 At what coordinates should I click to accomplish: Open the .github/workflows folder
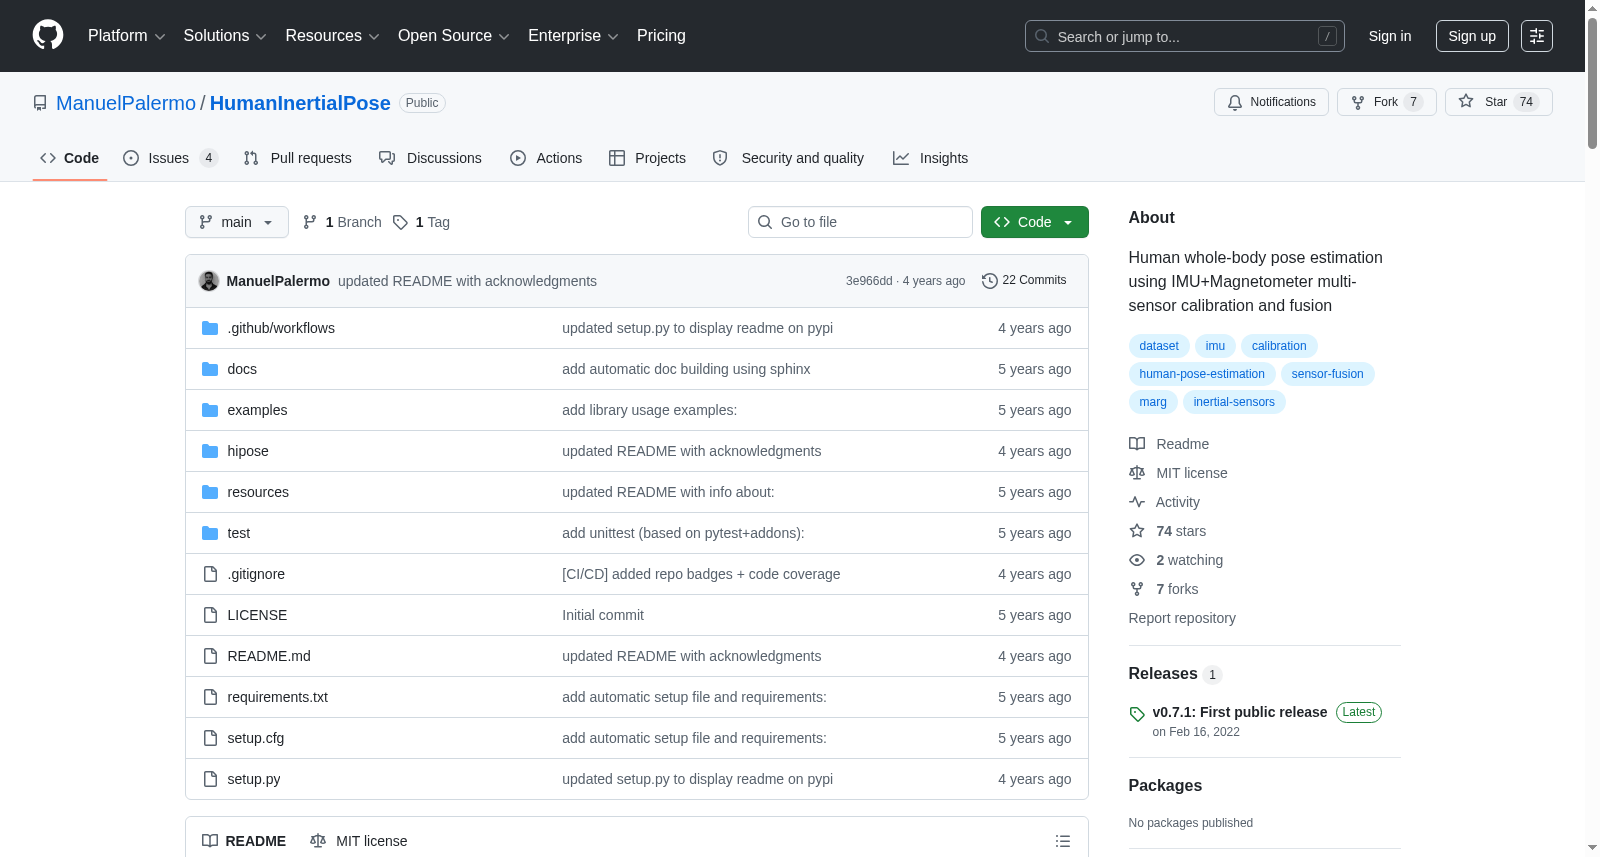point(281,328)
